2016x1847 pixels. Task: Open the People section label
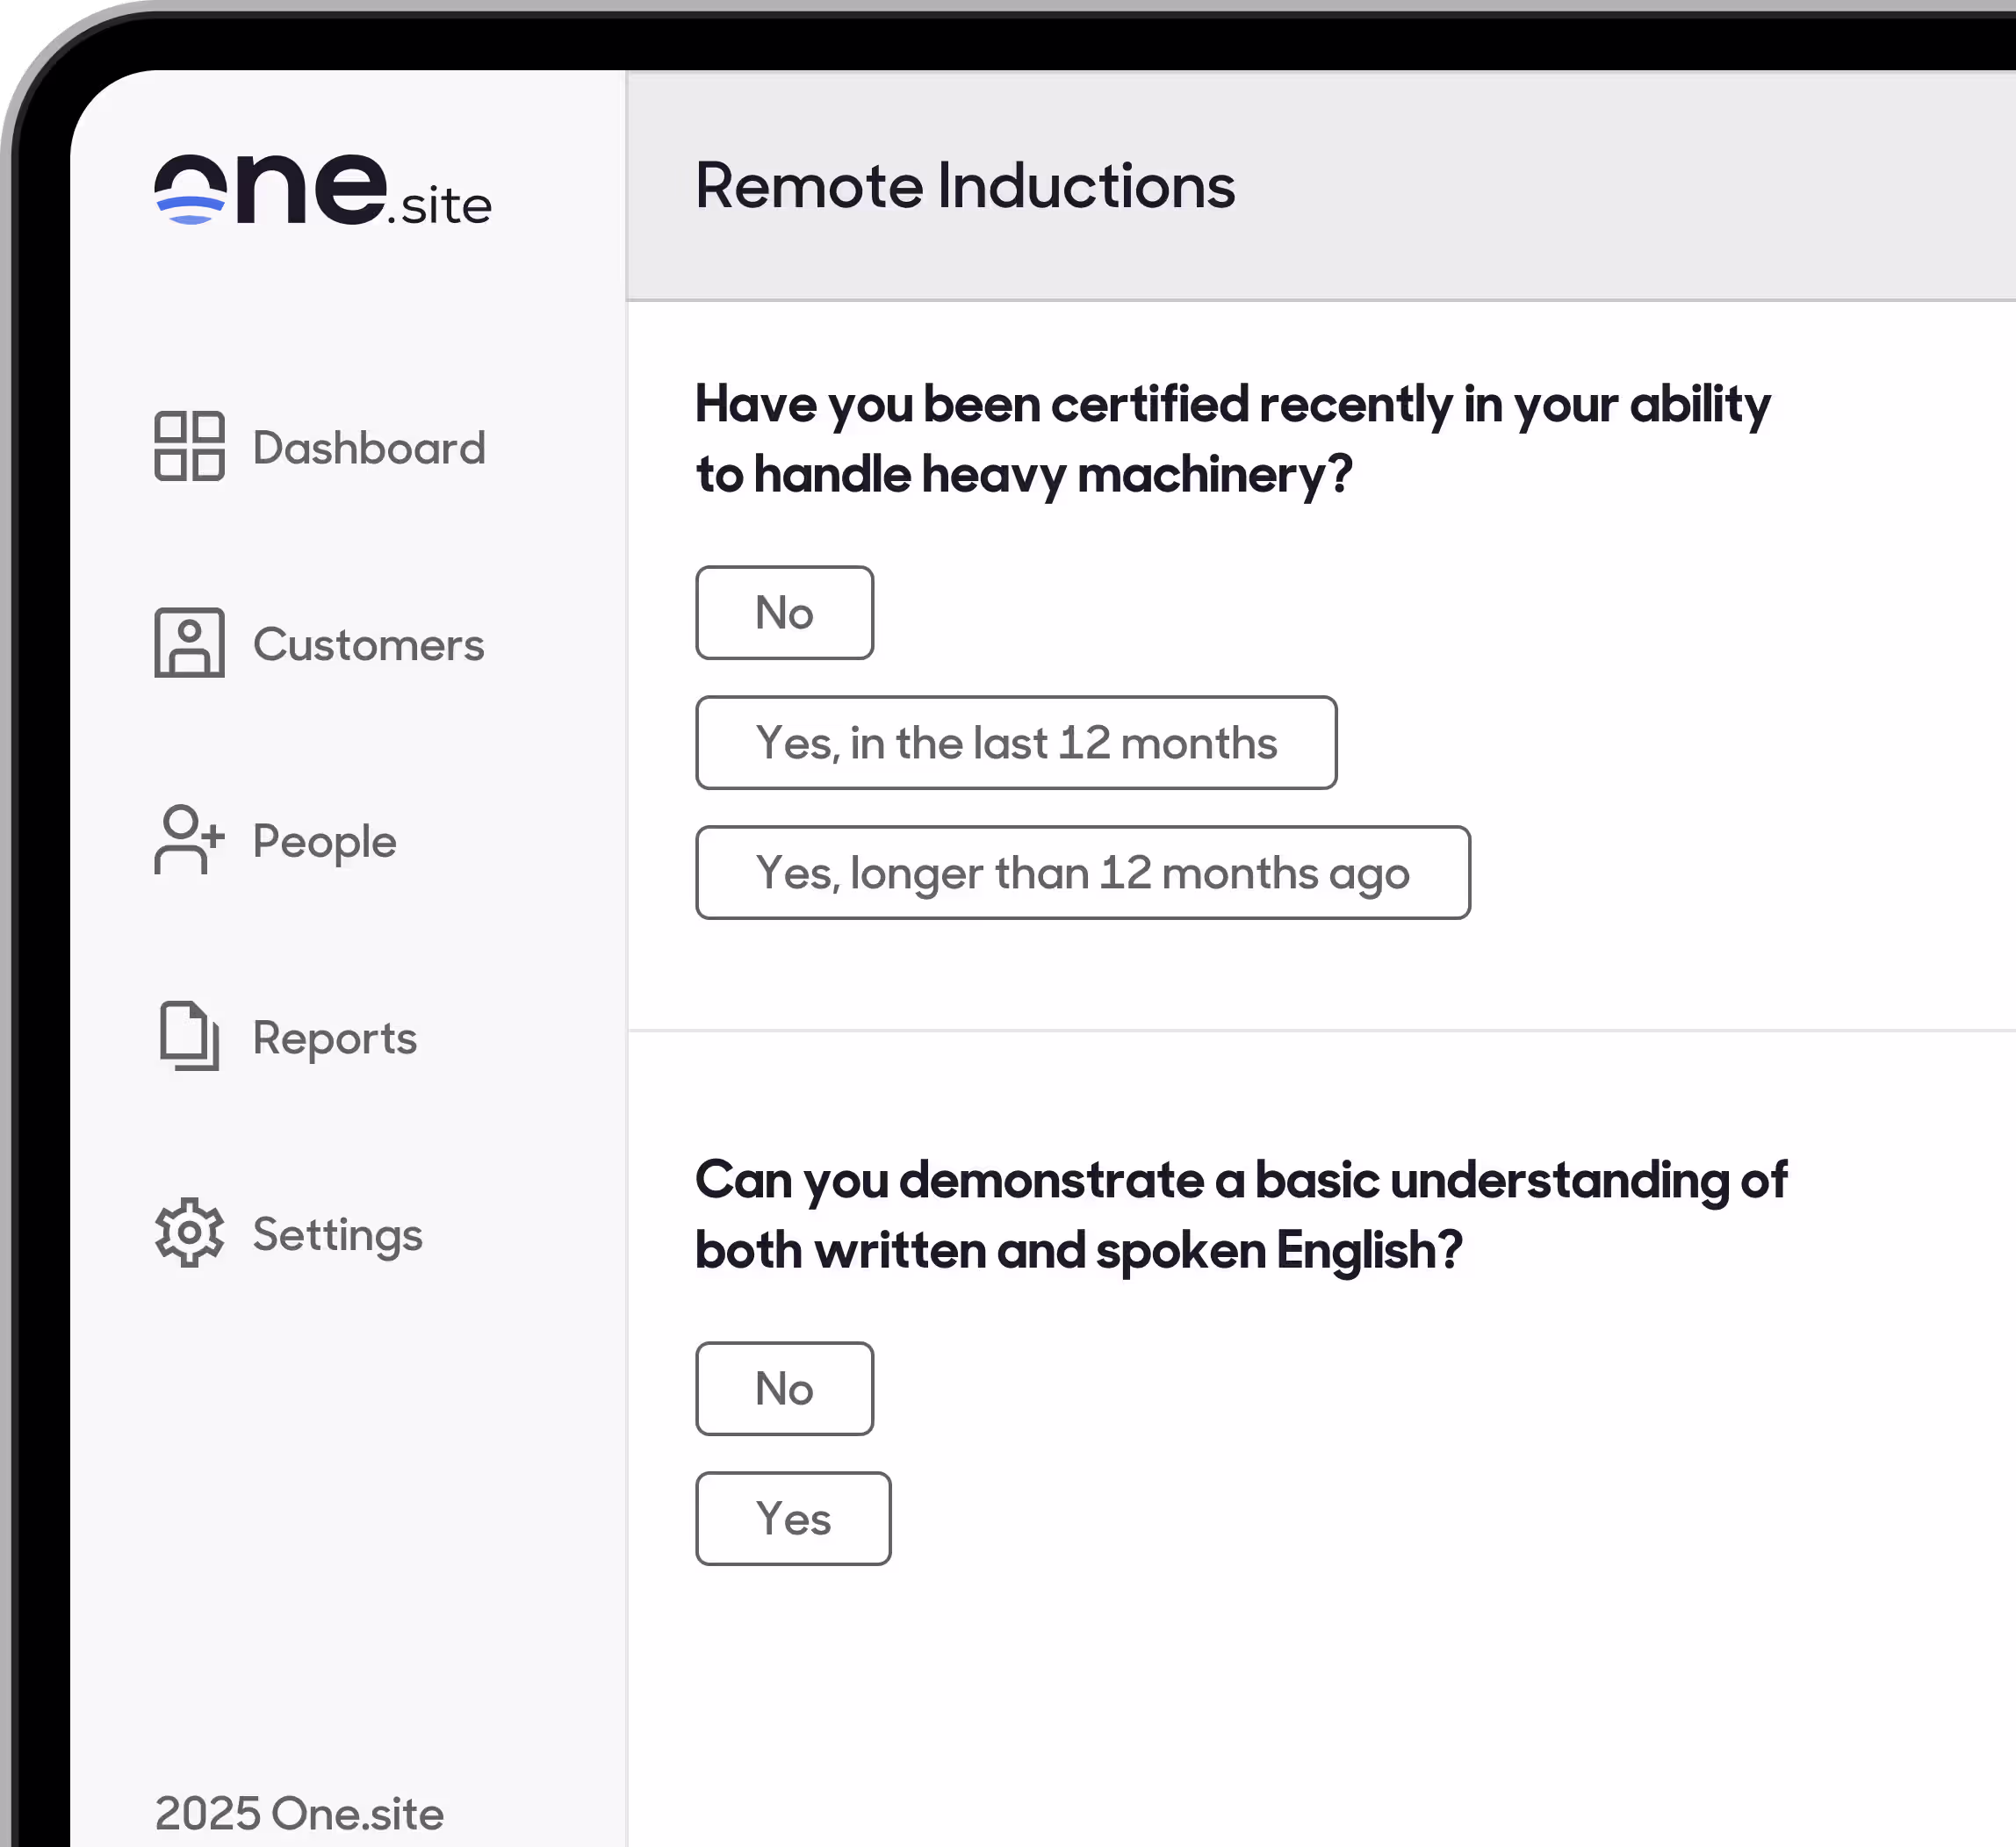(x=324, y=842)
